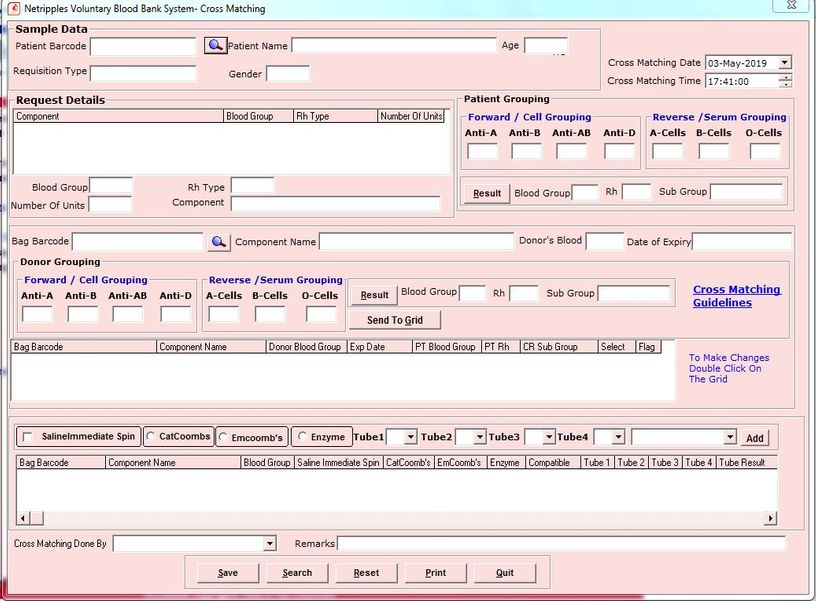Click into the Component Name field
The image size is (816, 601).
[x=416, y=241]
